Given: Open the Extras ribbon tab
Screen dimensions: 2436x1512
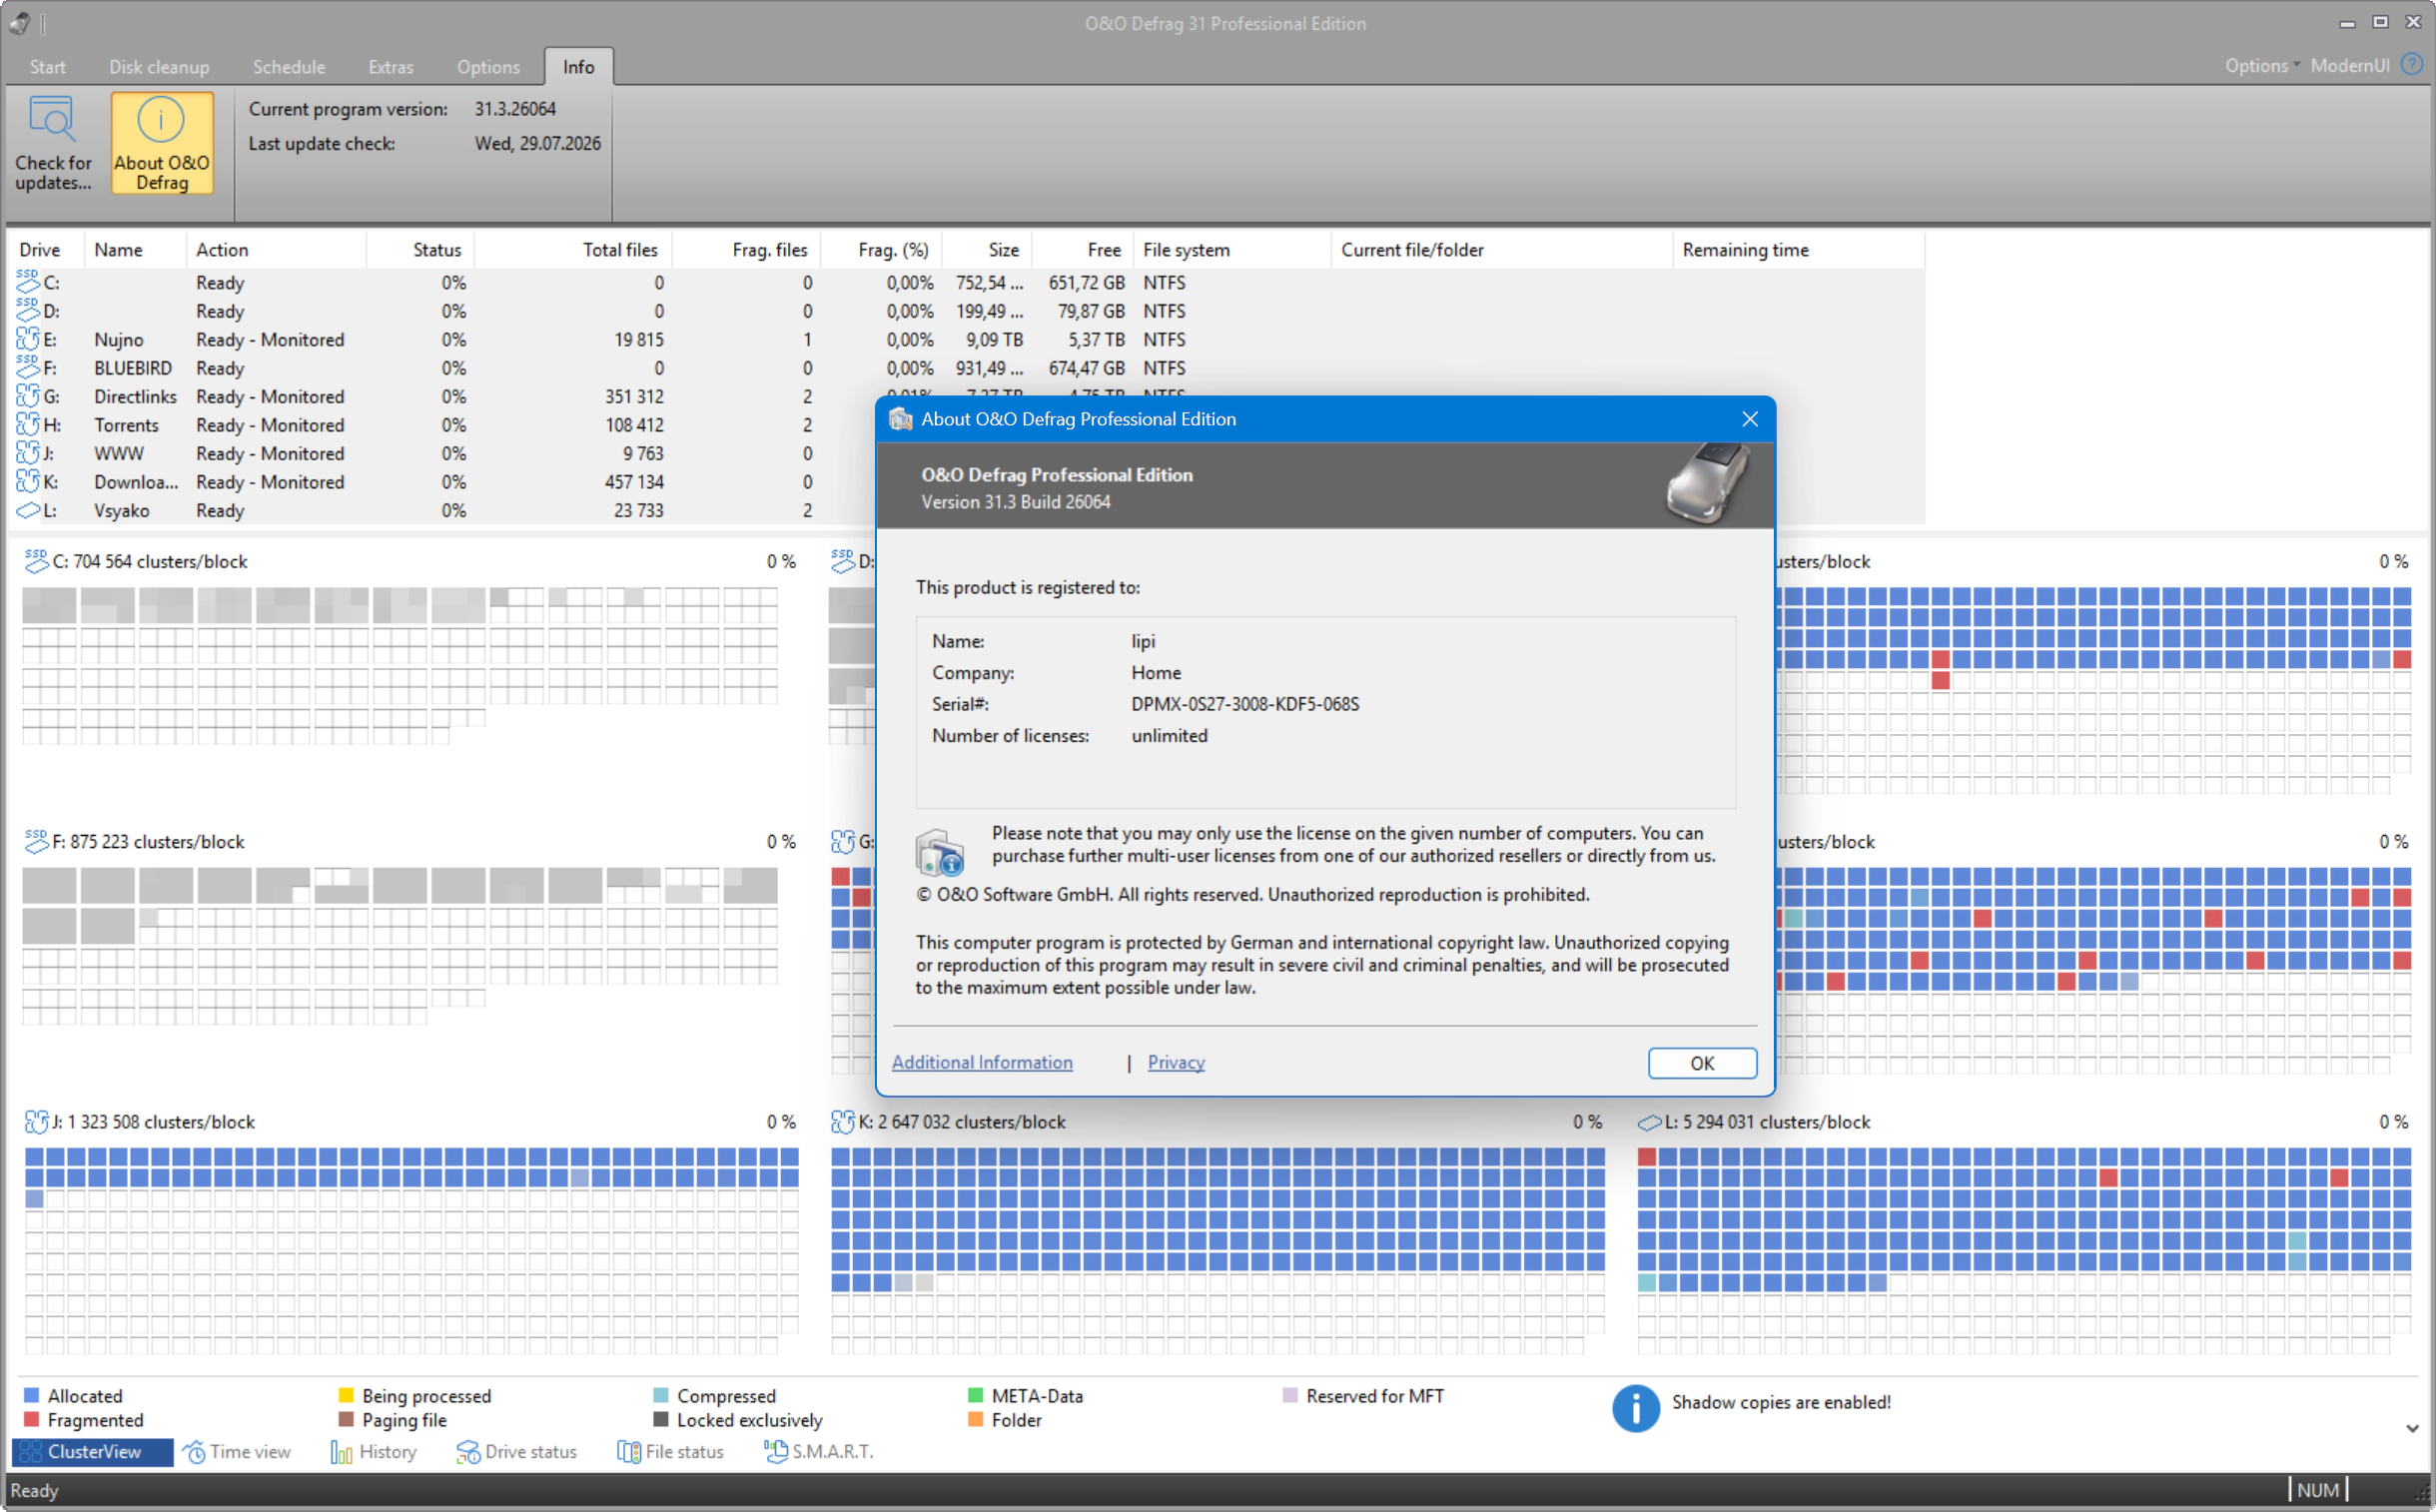Looking at the screenshot, I should [391, 67].
